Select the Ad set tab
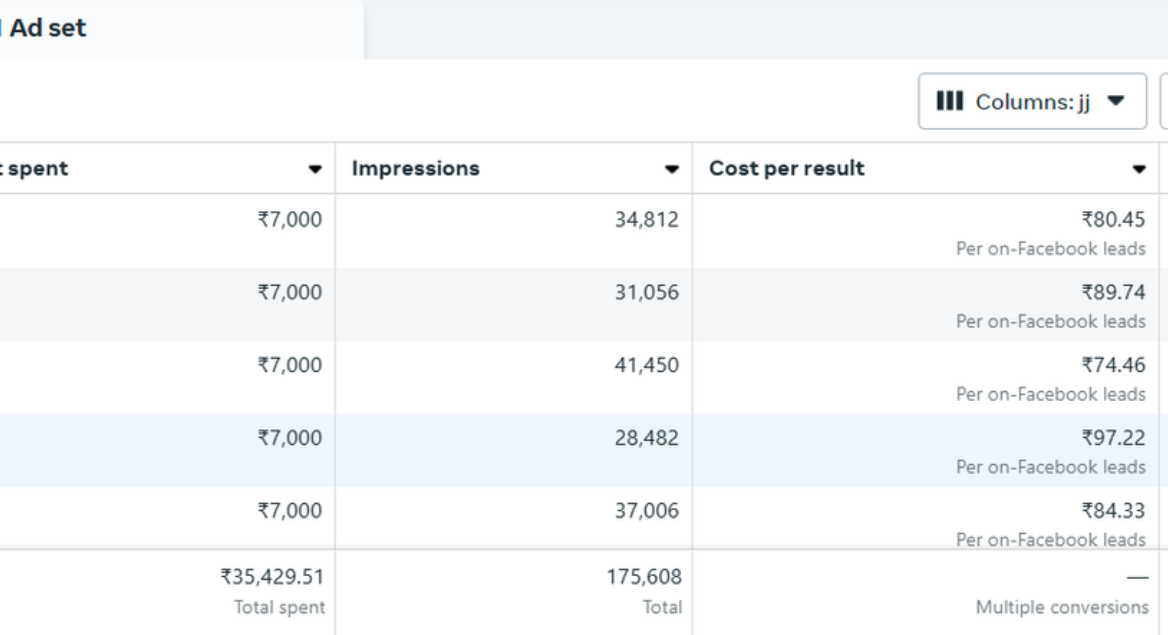This screenshot has width=1168, height=635. pos(182,28)
